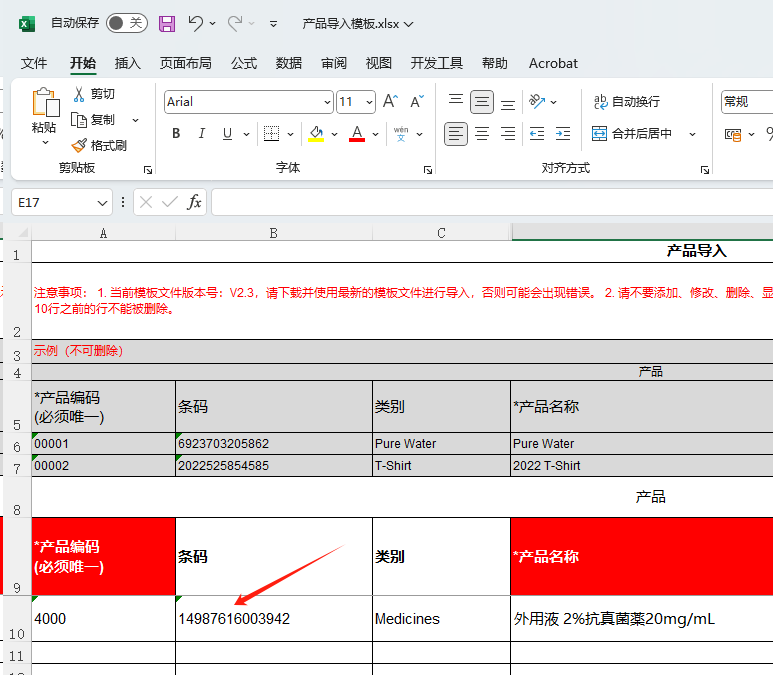This screenshot has width=773, height=675.
Task: Open the 帮助 ribbon tab
Action: coord(494,63)
